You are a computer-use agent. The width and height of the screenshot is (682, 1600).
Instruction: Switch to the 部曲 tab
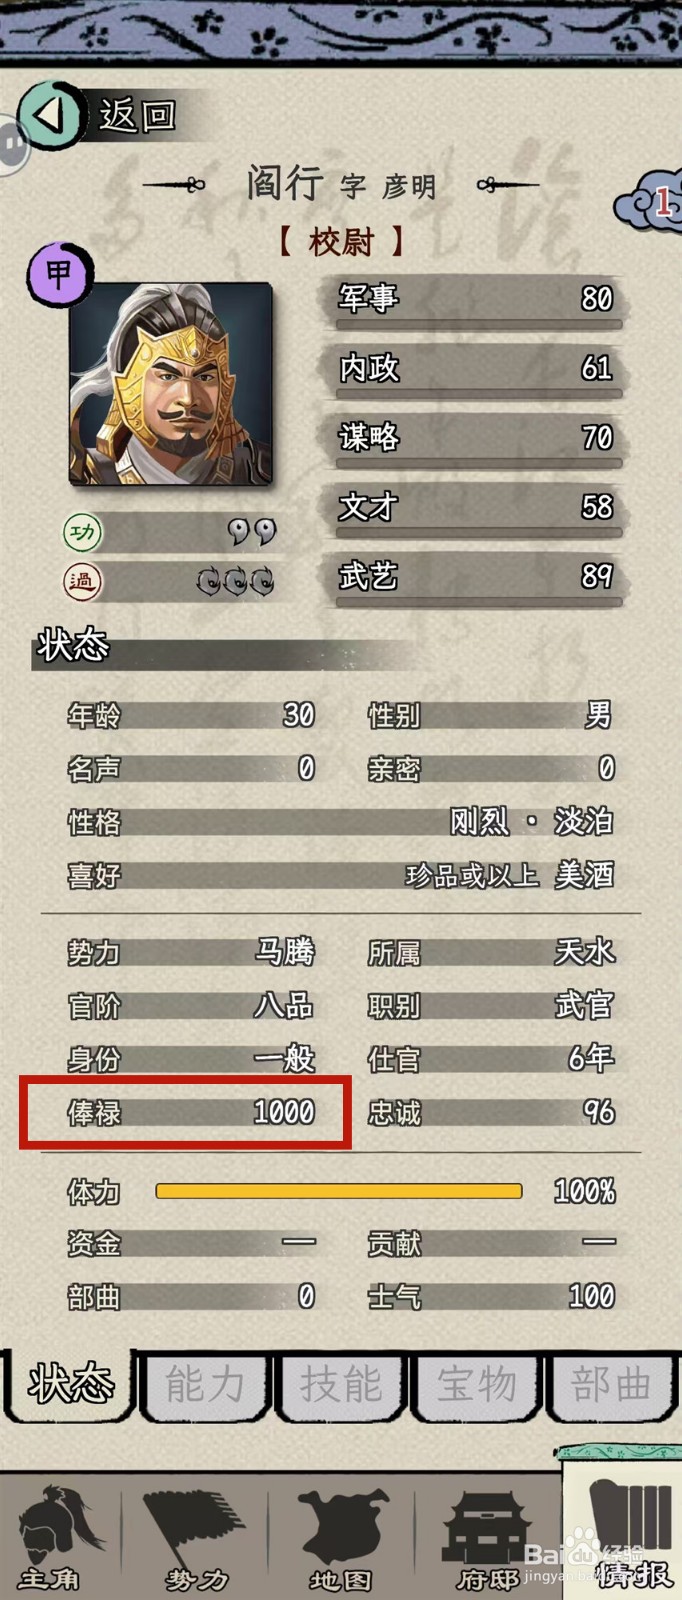612,1385
